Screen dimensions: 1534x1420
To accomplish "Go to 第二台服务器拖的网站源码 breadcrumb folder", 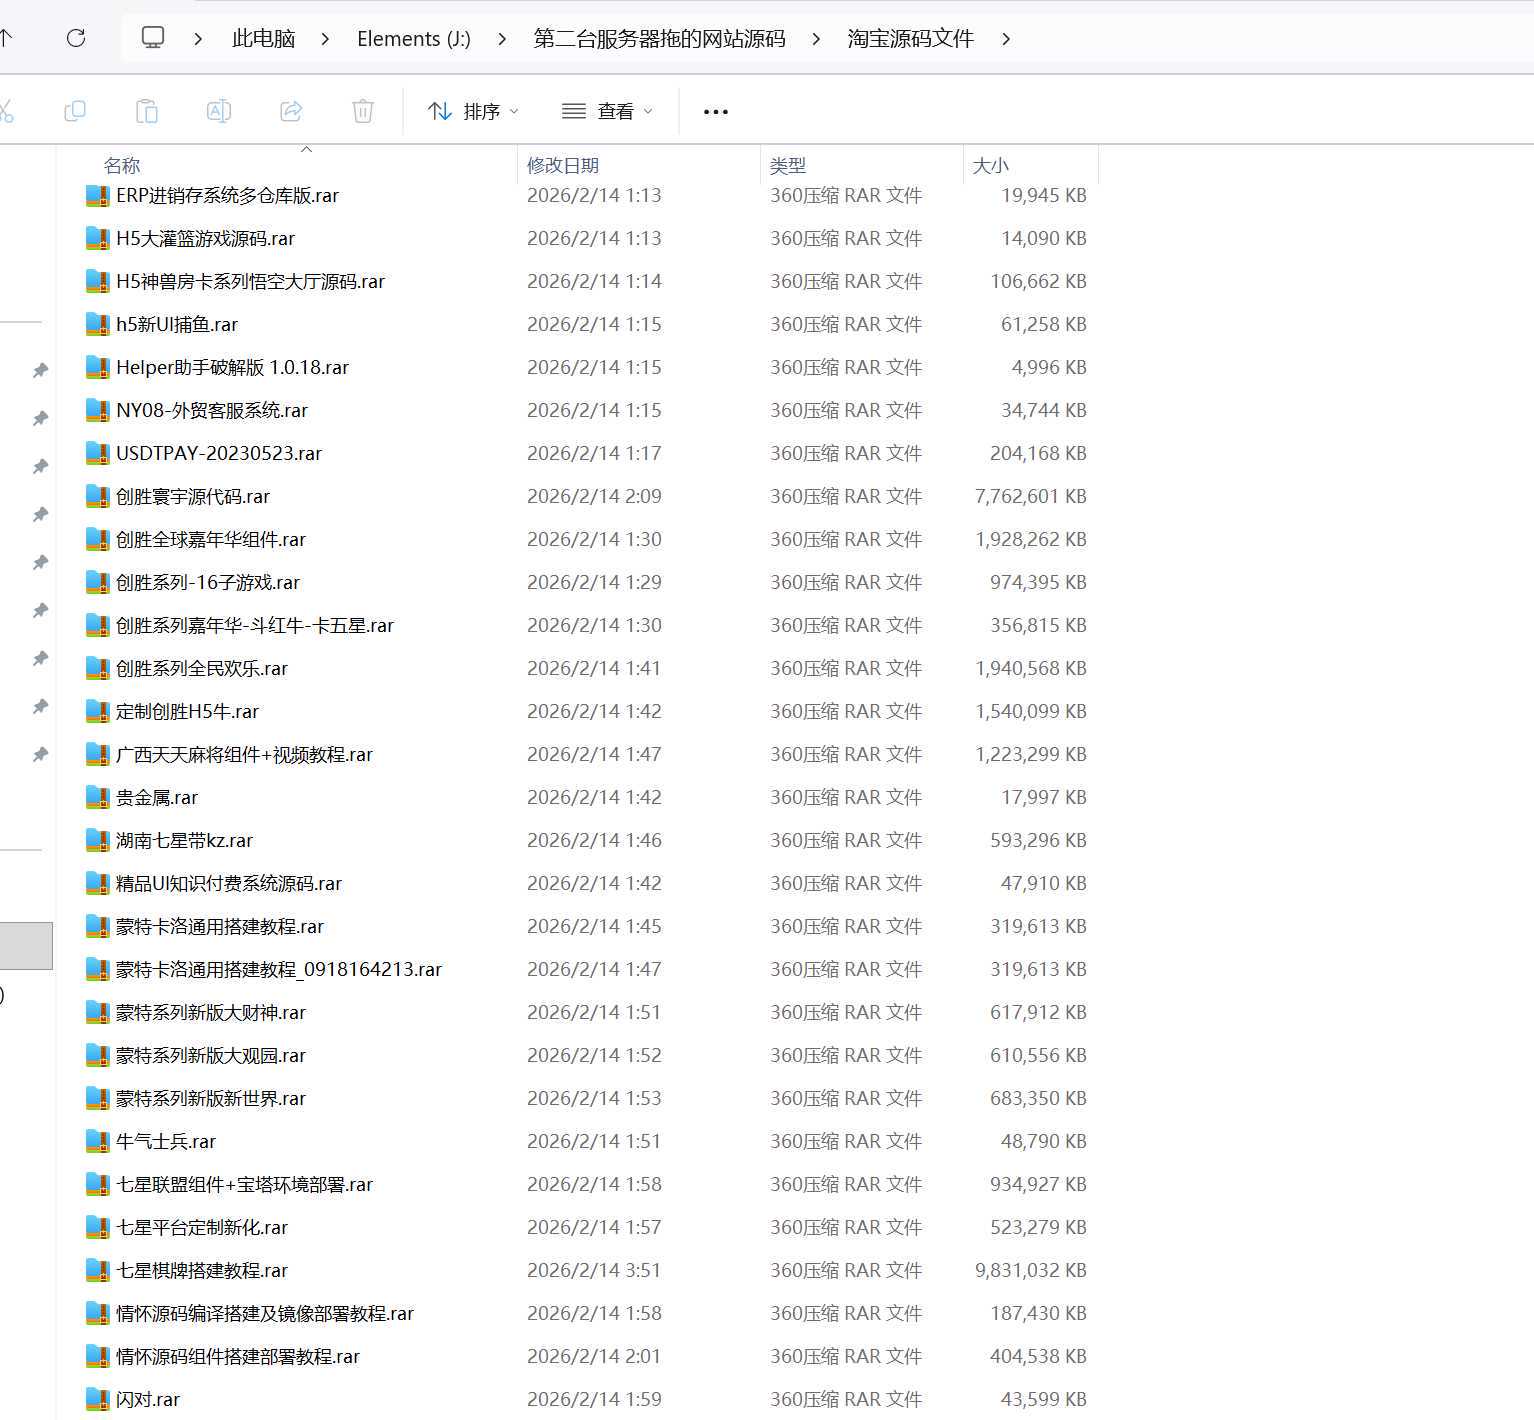I will (x=659, y=39).
